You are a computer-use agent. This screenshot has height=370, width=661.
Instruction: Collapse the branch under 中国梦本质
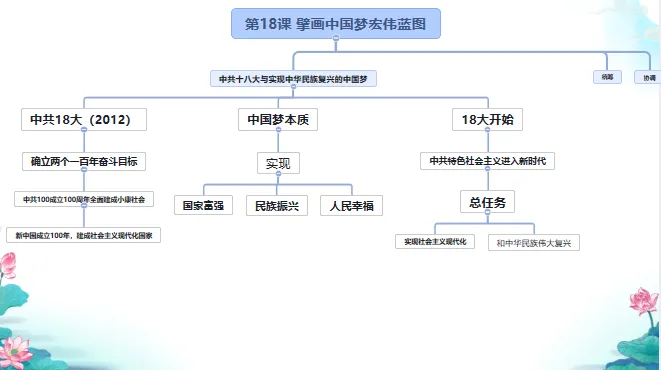pyautogui.click(x=278, y=130)
